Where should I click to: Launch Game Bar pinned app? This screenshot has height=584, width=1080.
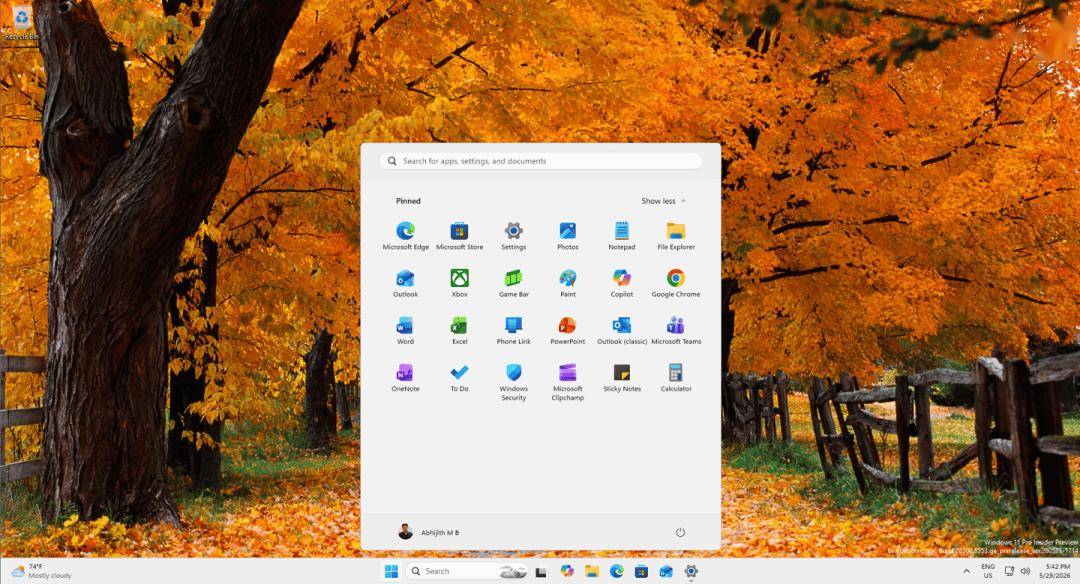(x=514, y=283)
